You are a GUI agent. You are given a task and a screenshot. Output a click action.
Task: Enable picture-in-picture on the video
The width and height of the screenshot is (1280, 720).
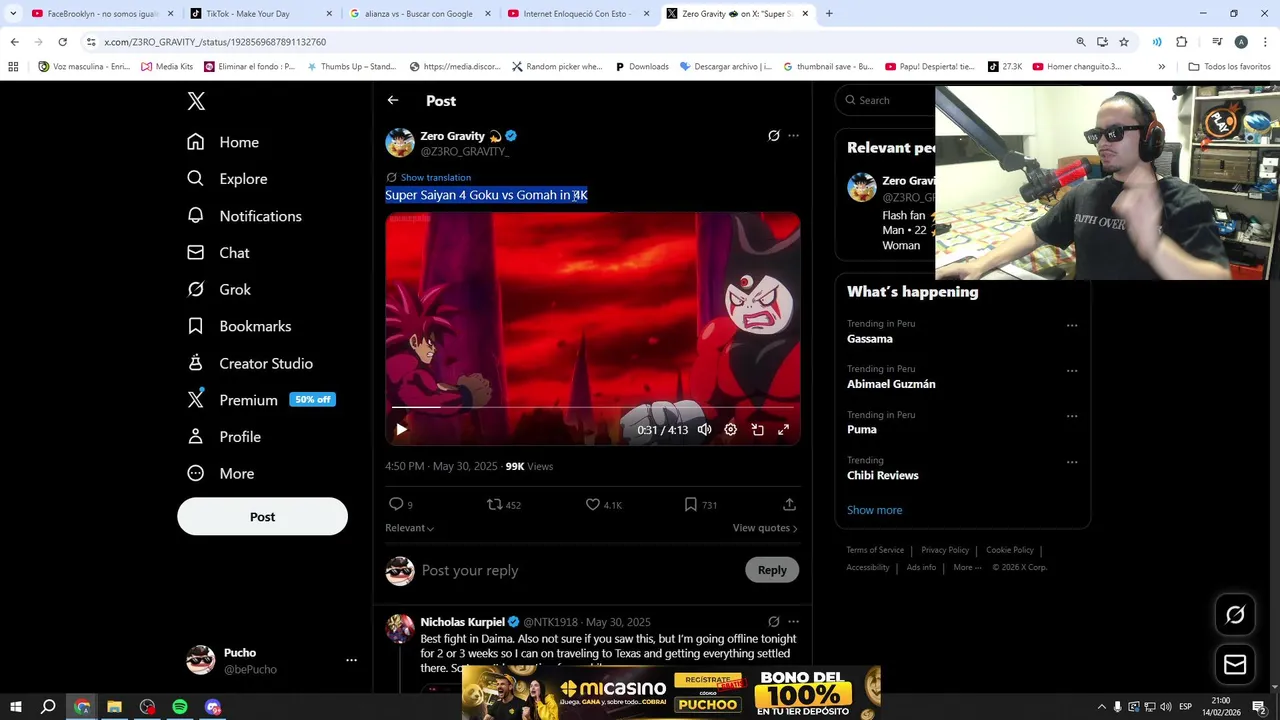pos(757,430)
